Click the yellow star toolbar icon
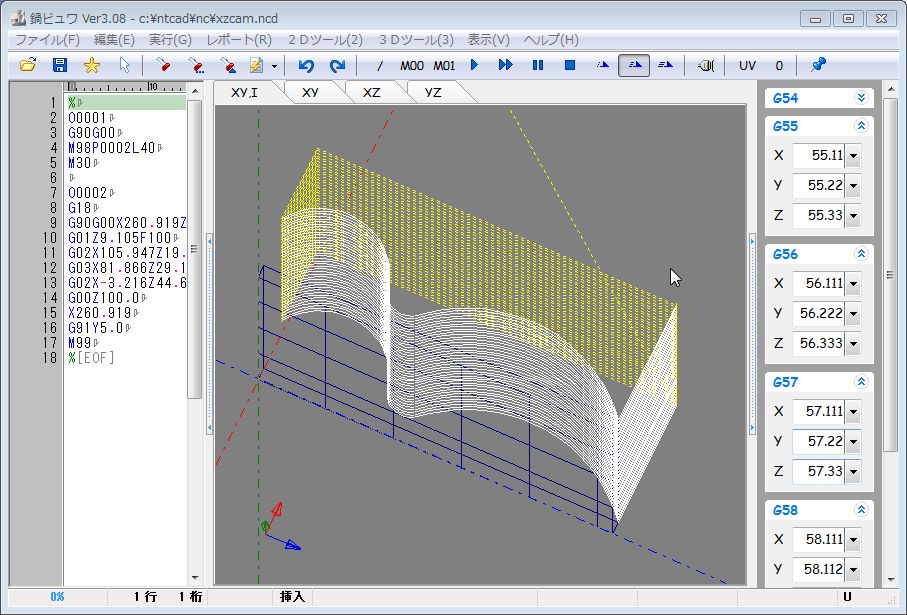Image resolution: width=907 pixels, height=615 pixels. click(x=91, y=65)
